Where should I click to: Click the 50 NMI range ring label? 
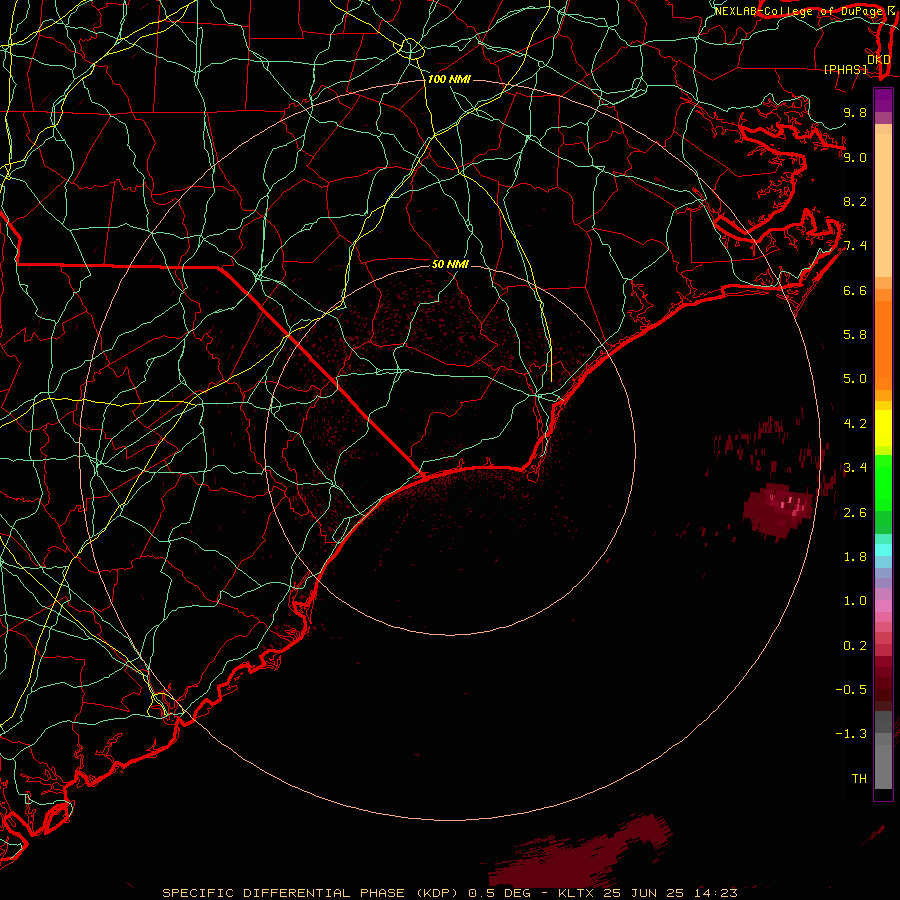[450, 265]
